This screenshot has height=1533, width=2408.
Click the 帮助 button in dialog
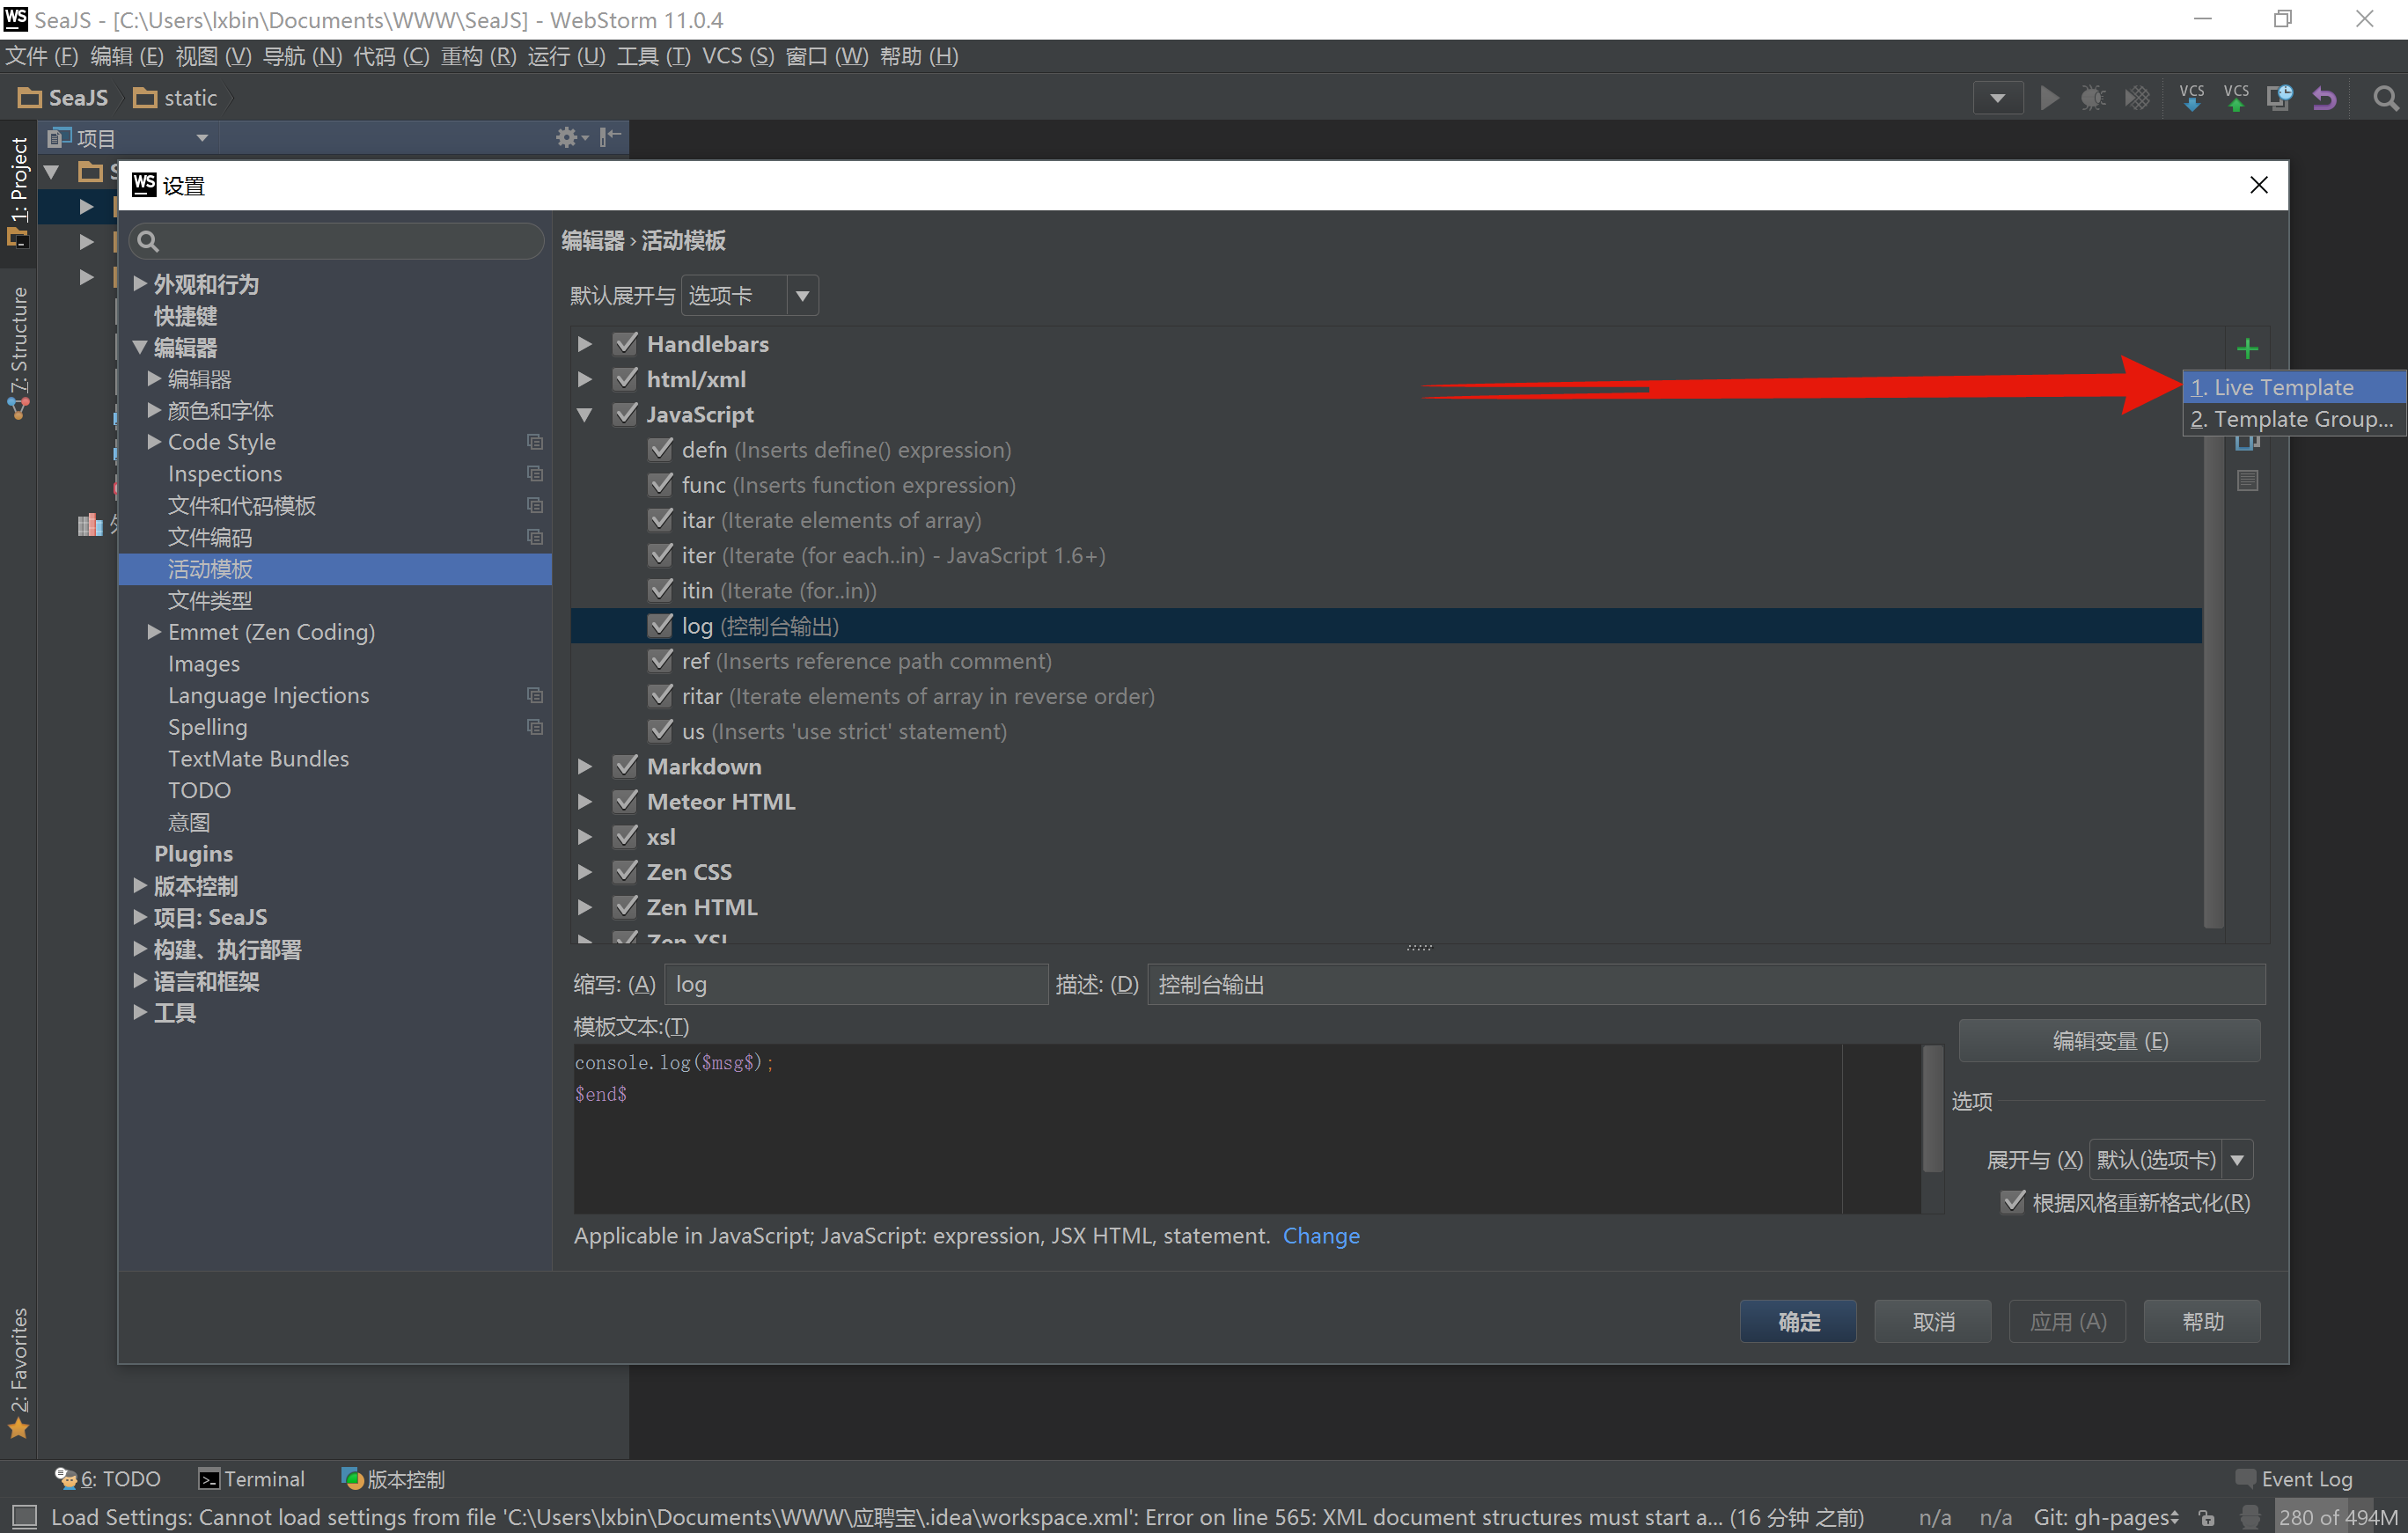[x=2202, y=1322]
